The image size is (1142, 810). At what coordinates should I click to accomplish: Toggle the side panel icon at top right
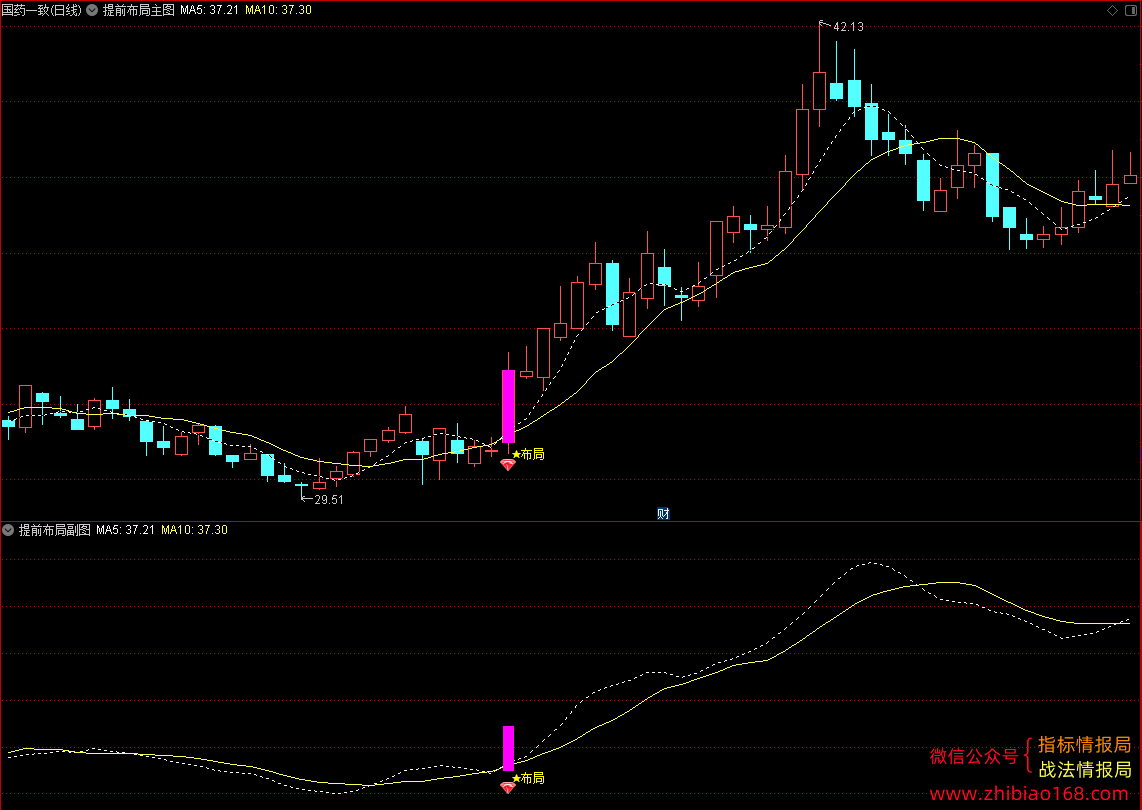point(1131,10)
